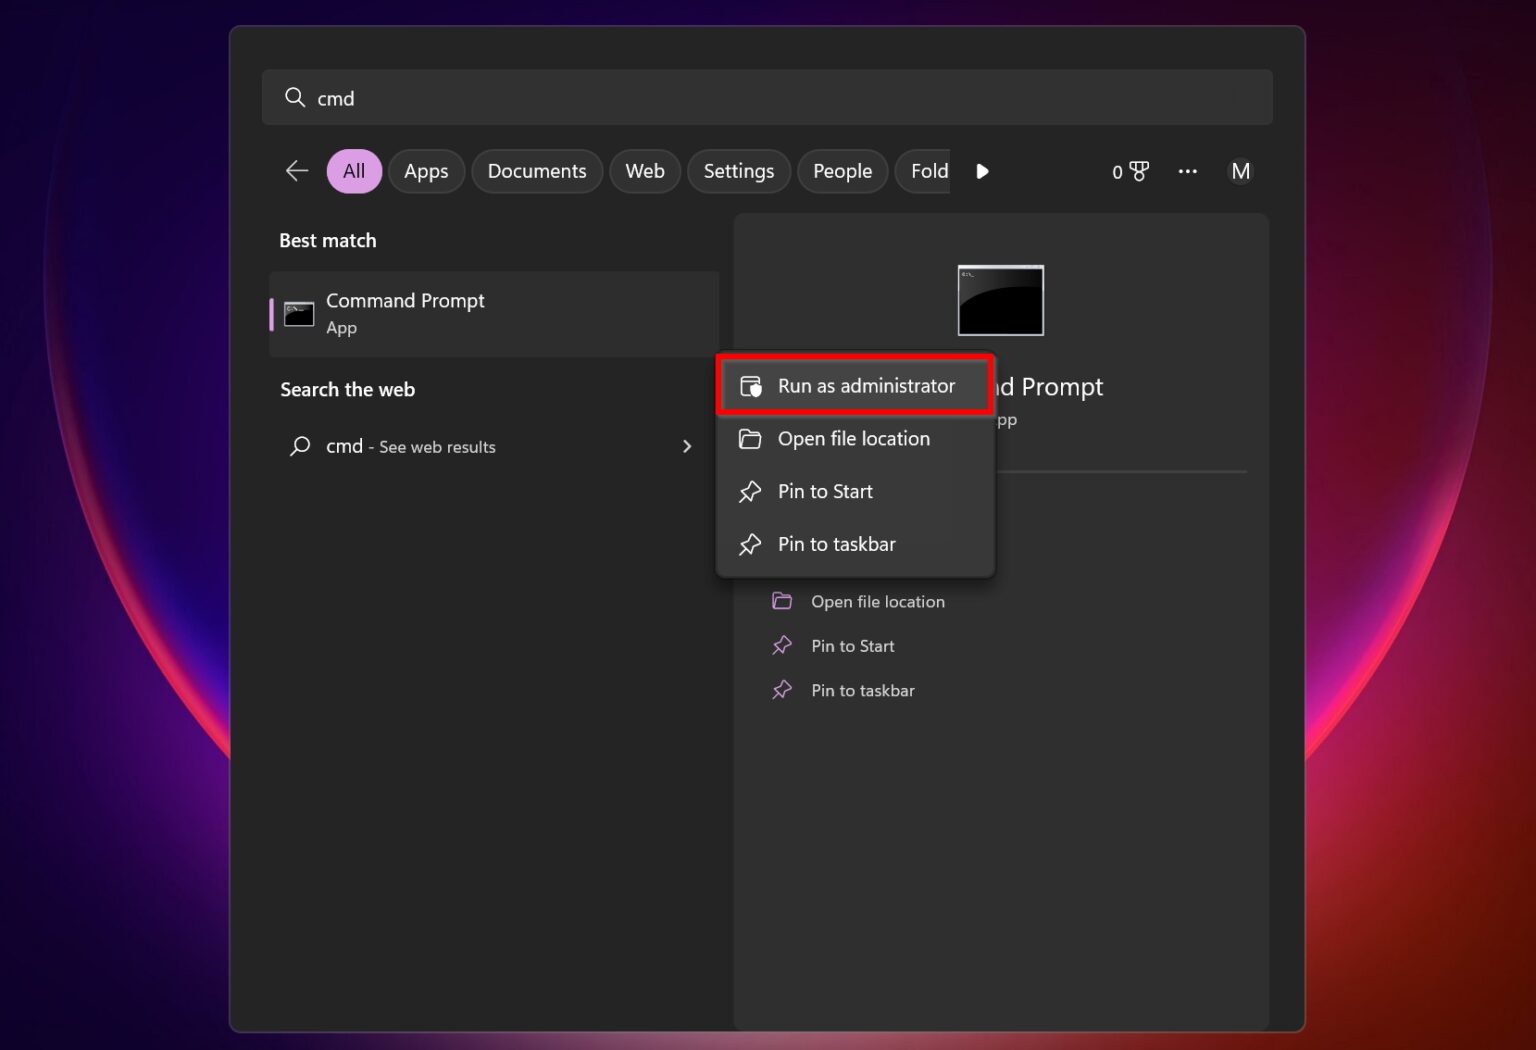This screenshot has width=1536, height=1050.
Task: Open the Web search category
Action: tap(645, 171)
